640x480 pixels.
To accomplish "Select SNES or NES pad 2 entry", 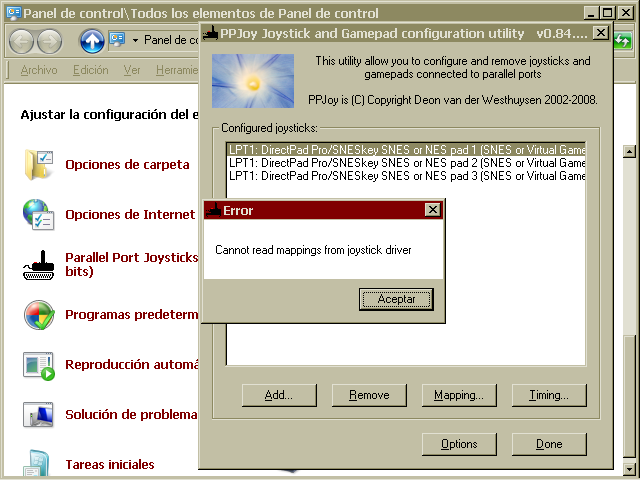I will [x=406, y=163].
